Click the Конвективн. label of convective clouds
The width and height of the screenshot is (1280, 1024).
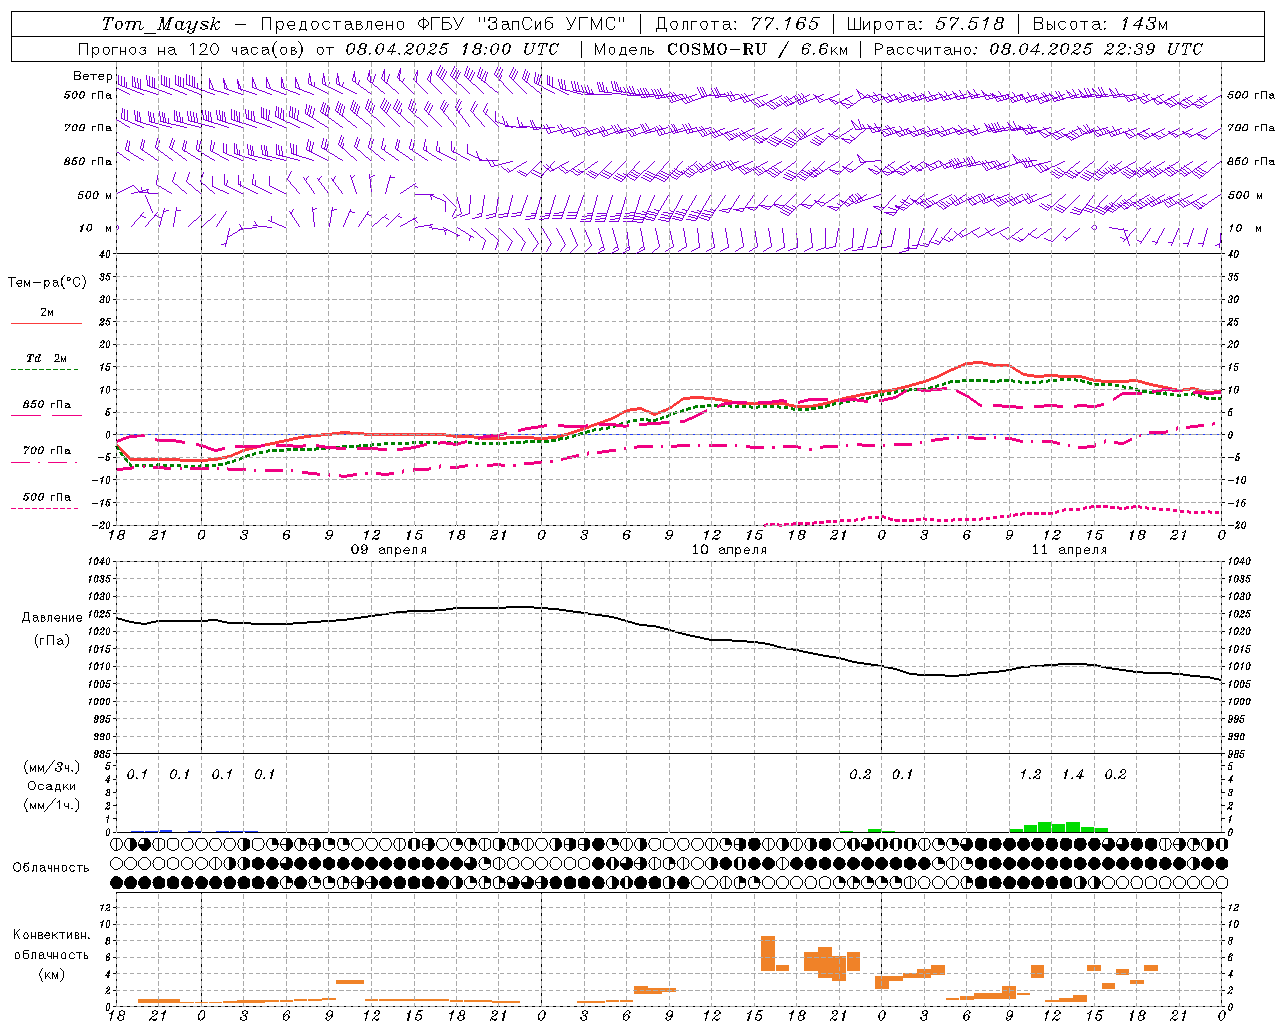pyautogui.click(x=52, y=935)
